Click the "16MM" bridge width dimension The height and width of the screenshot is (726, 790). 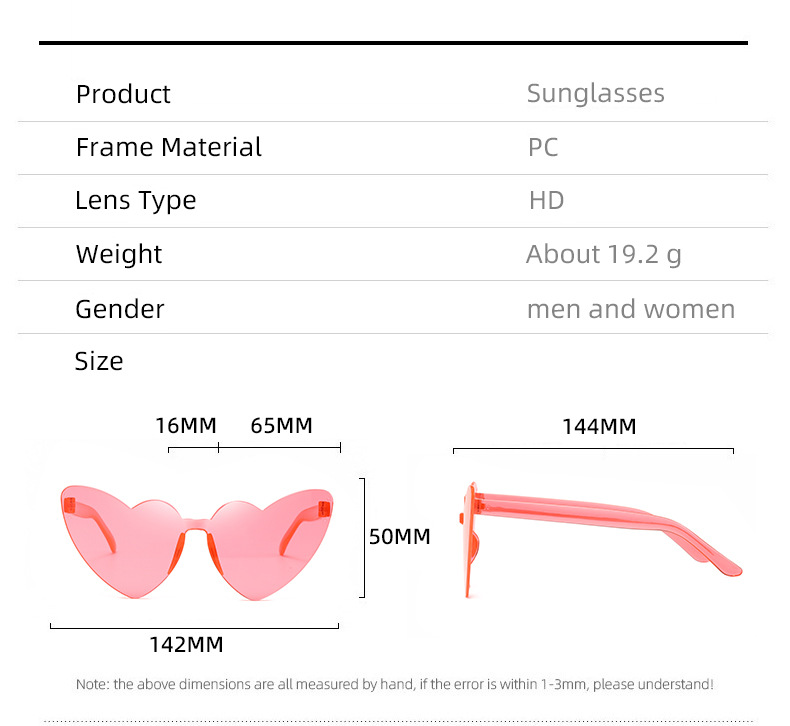tap(186, 426)
